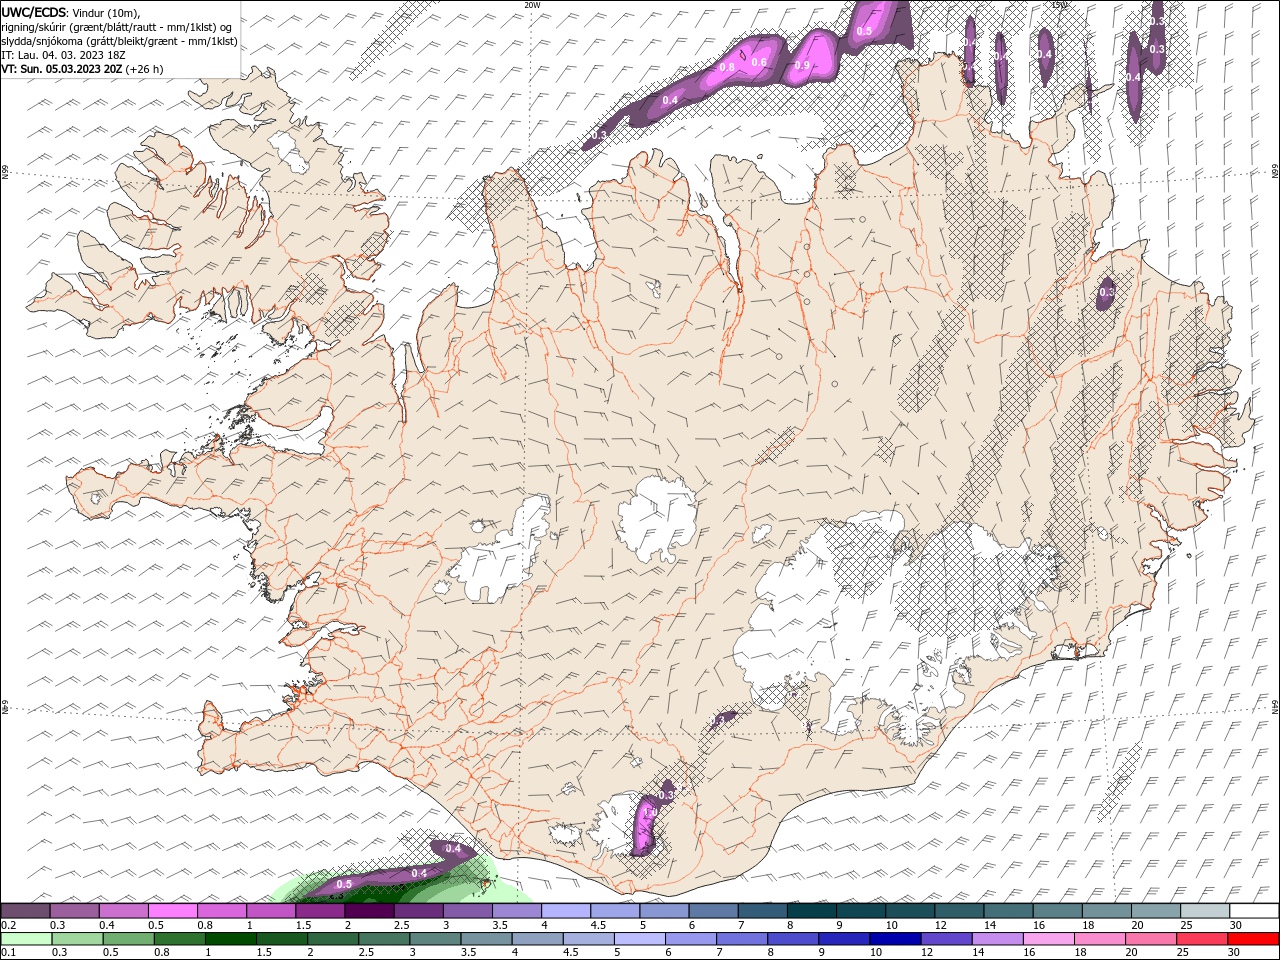This screenshot has width=1280, height=960.
Task: Pick the light violet 14 swatch, lower legend
Action: pos(997,939)
